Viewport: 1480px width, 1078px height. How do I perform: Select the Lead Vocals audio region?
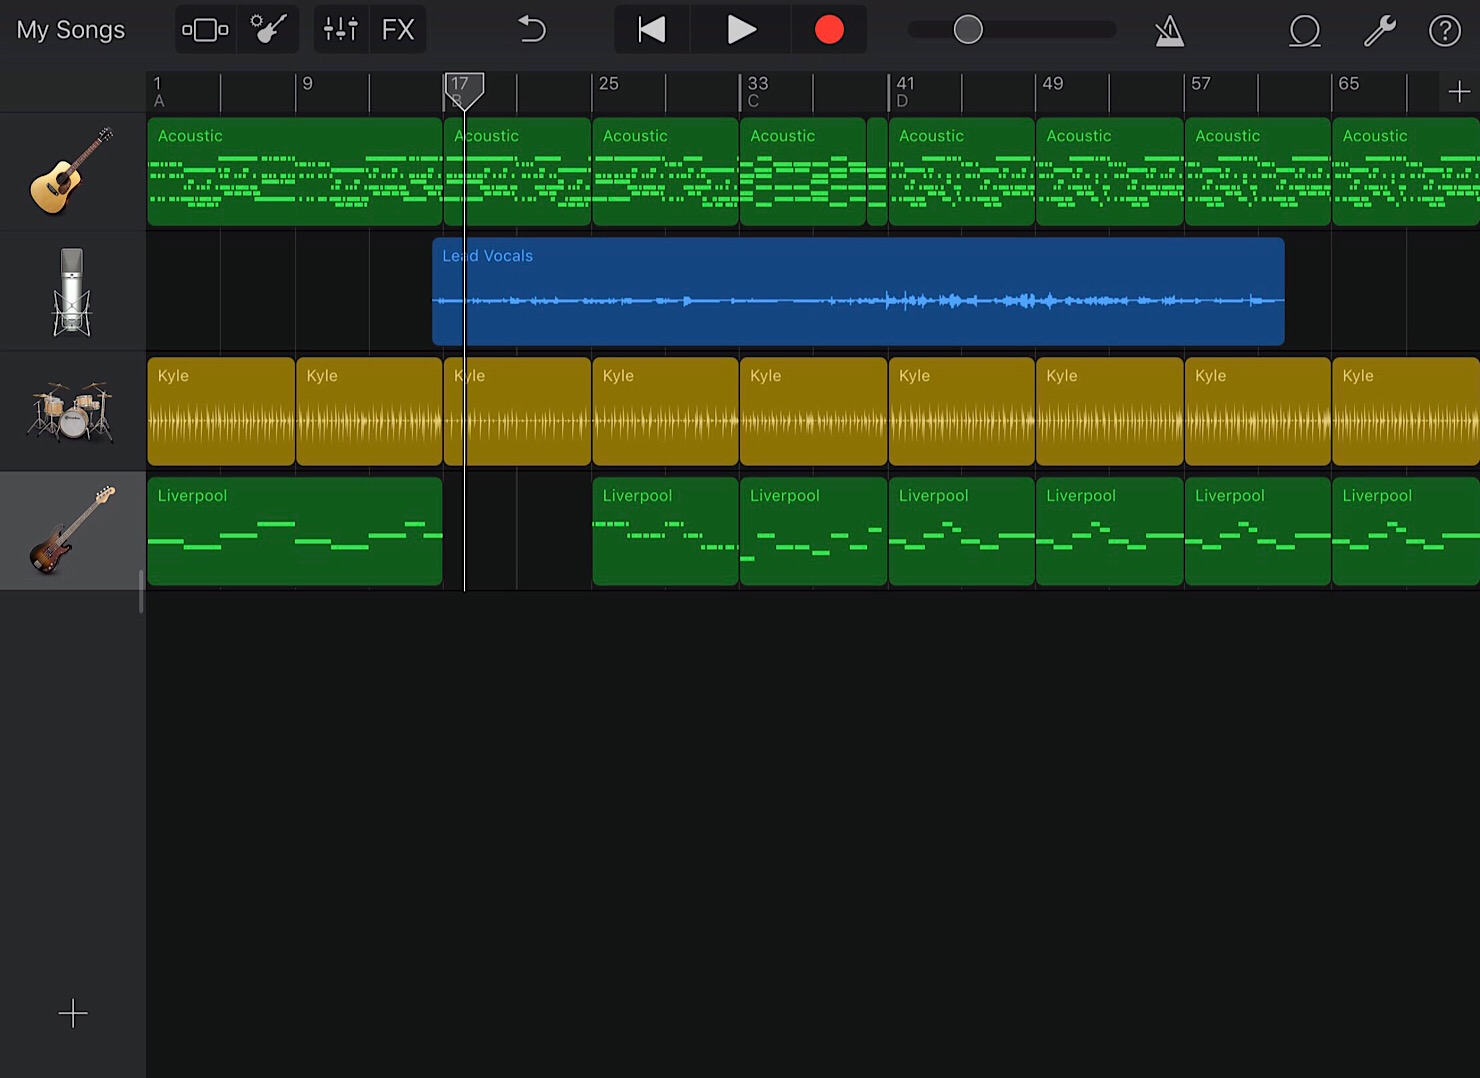point(858,291)
